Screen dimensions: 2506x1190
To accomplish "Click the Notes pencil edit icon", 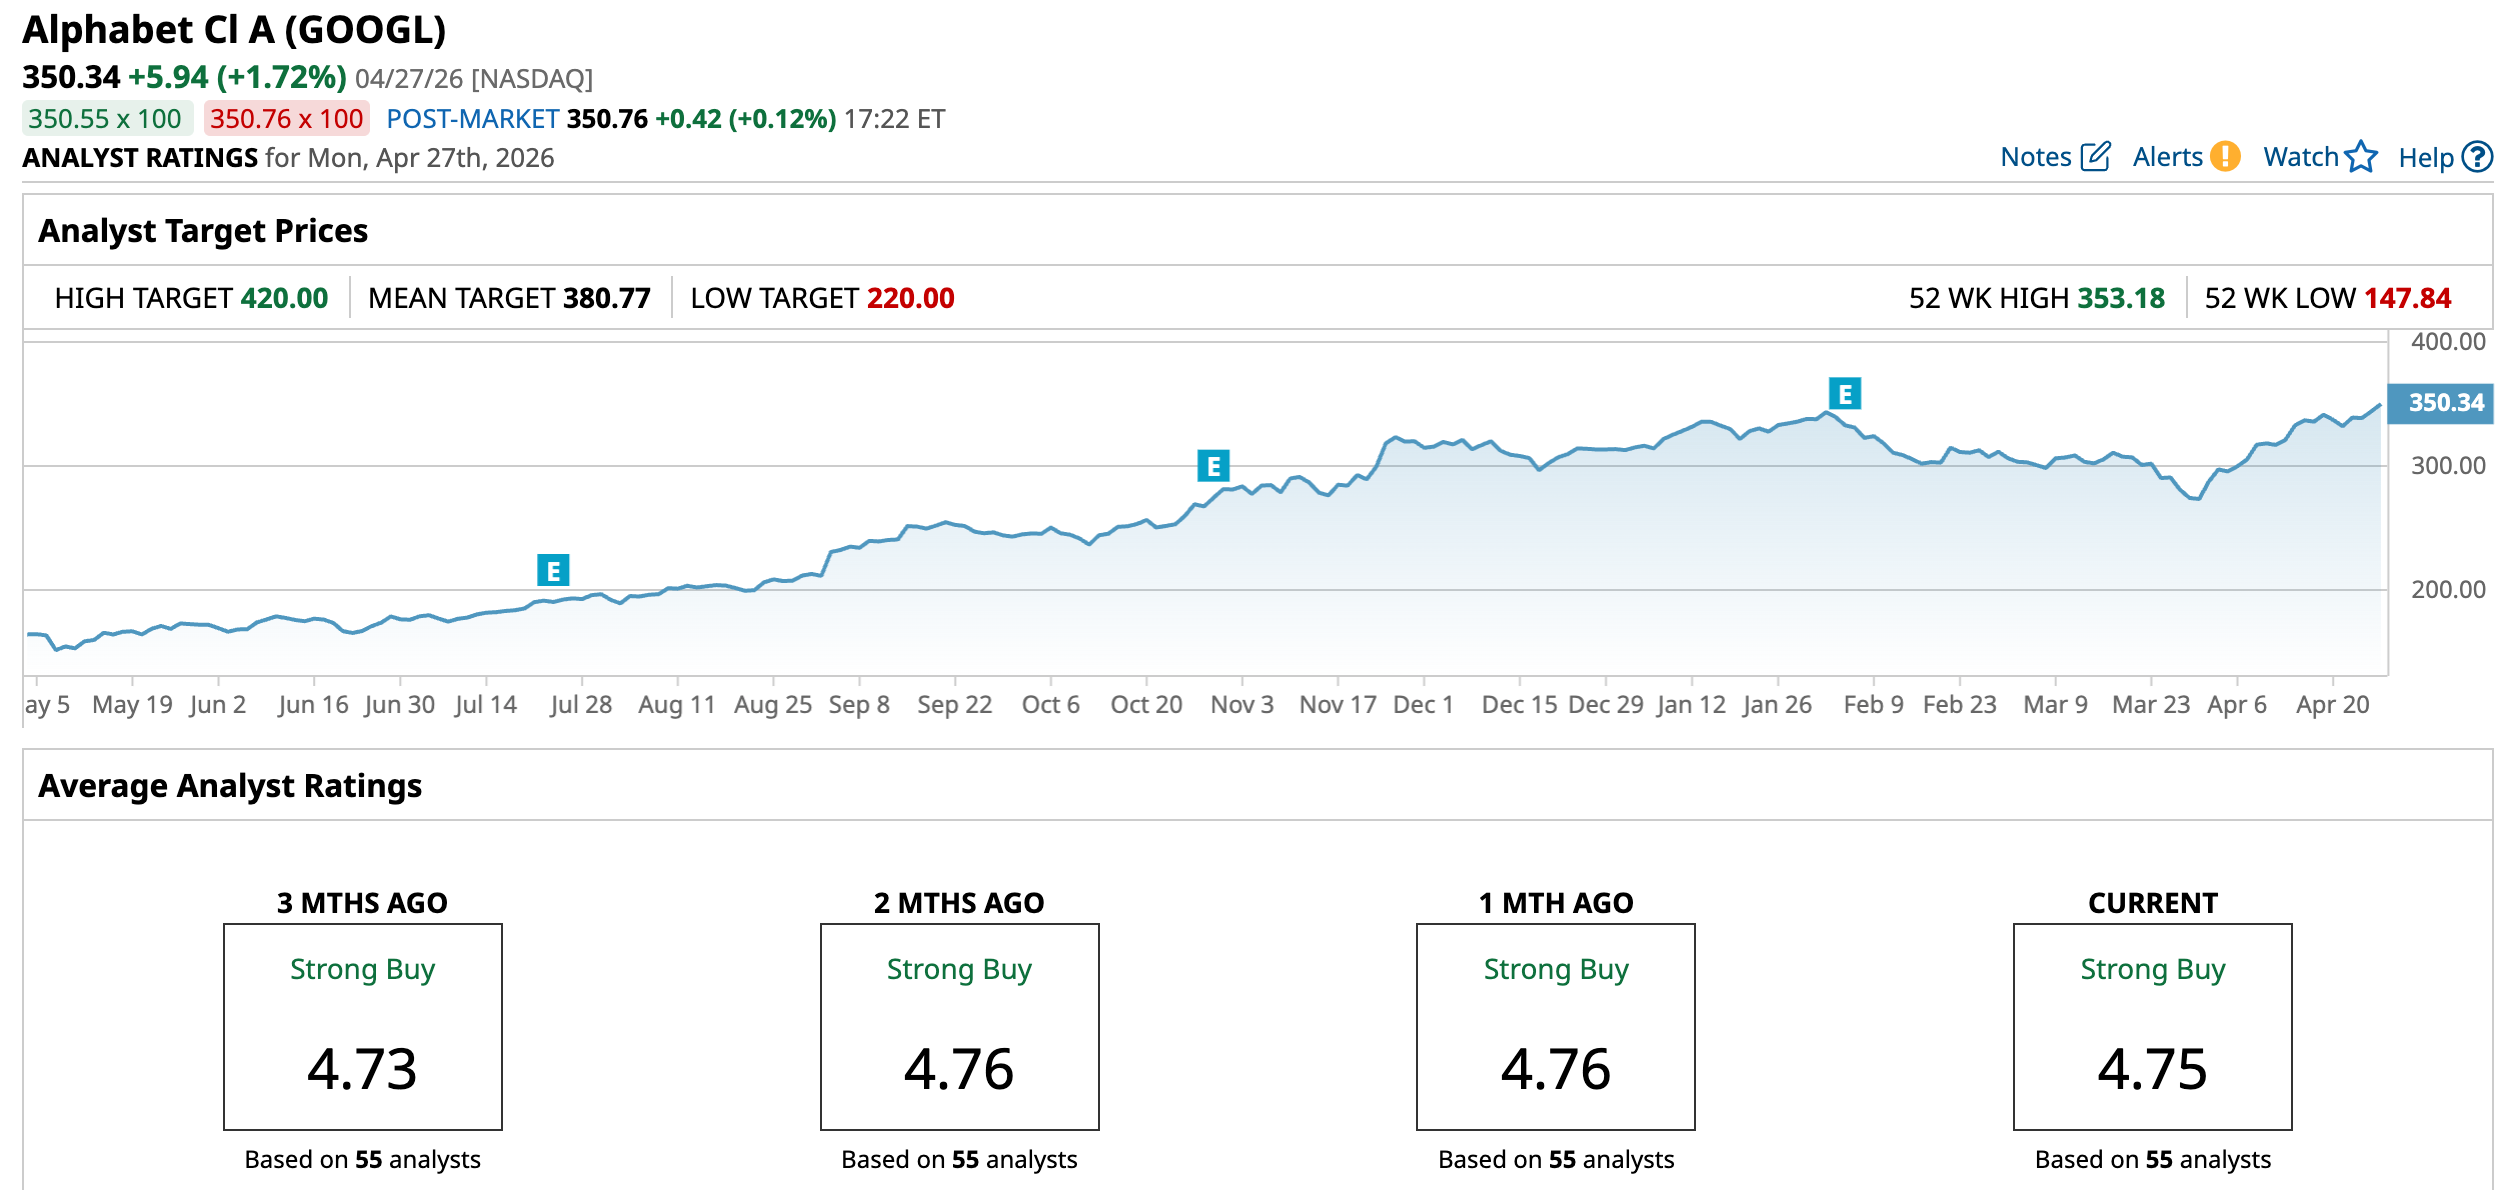I will point(2095,157).
